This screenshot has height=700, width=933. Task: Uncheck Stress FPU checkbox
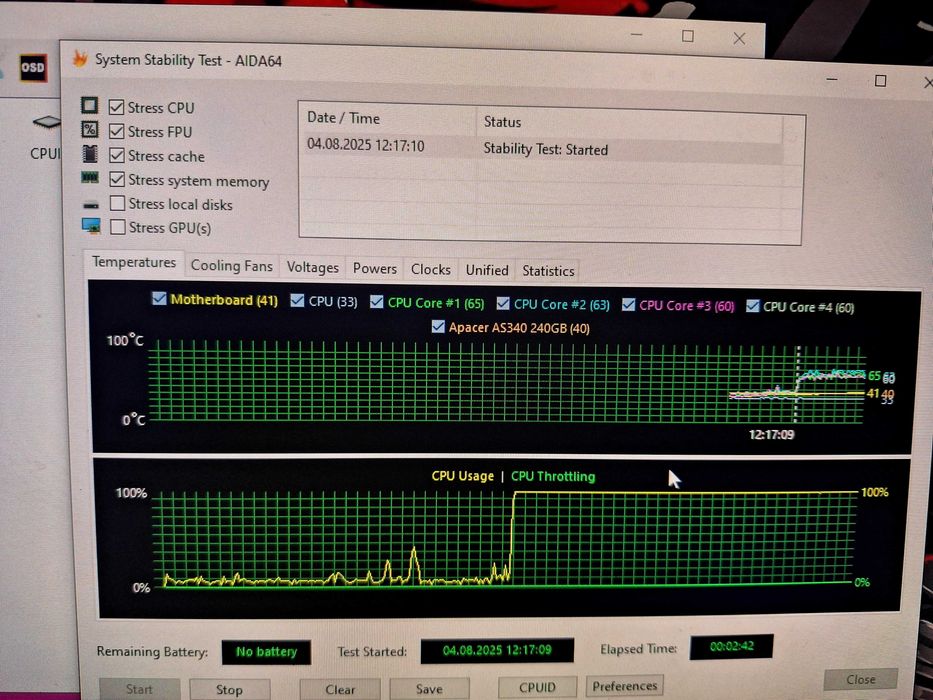[x=117, y=131]
